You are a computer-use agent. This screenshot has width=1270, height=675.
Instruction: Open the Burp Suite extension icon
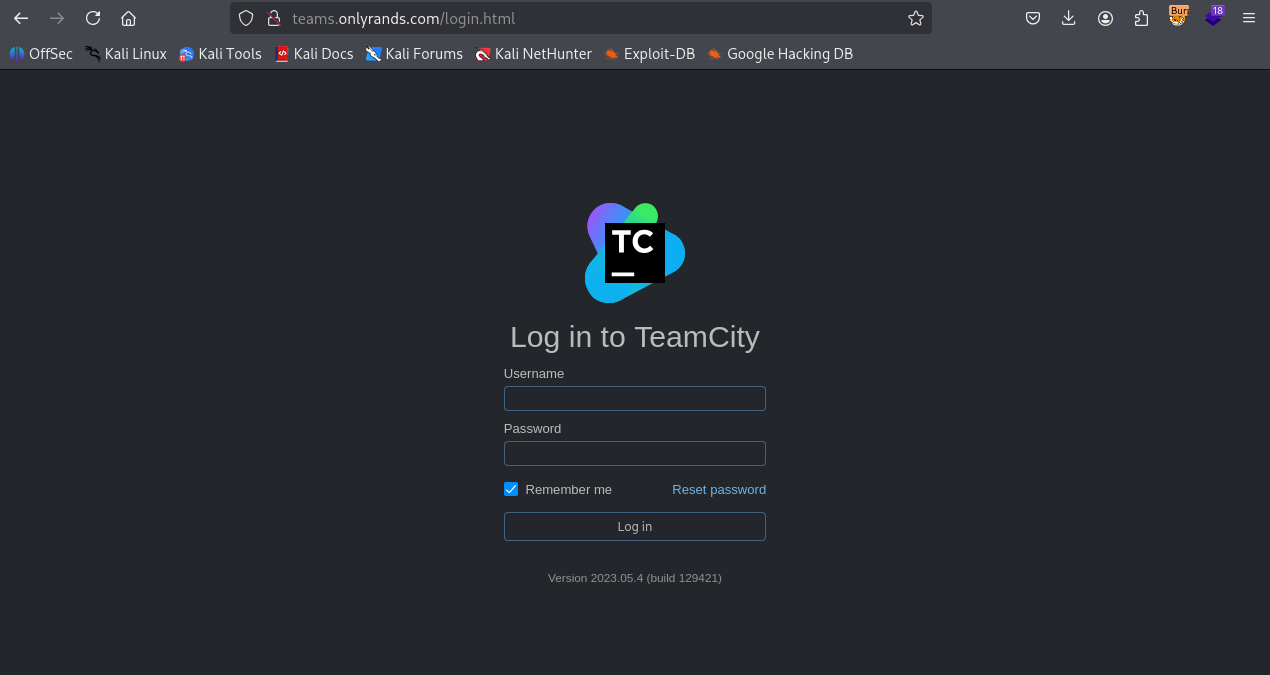[1178, 17]
